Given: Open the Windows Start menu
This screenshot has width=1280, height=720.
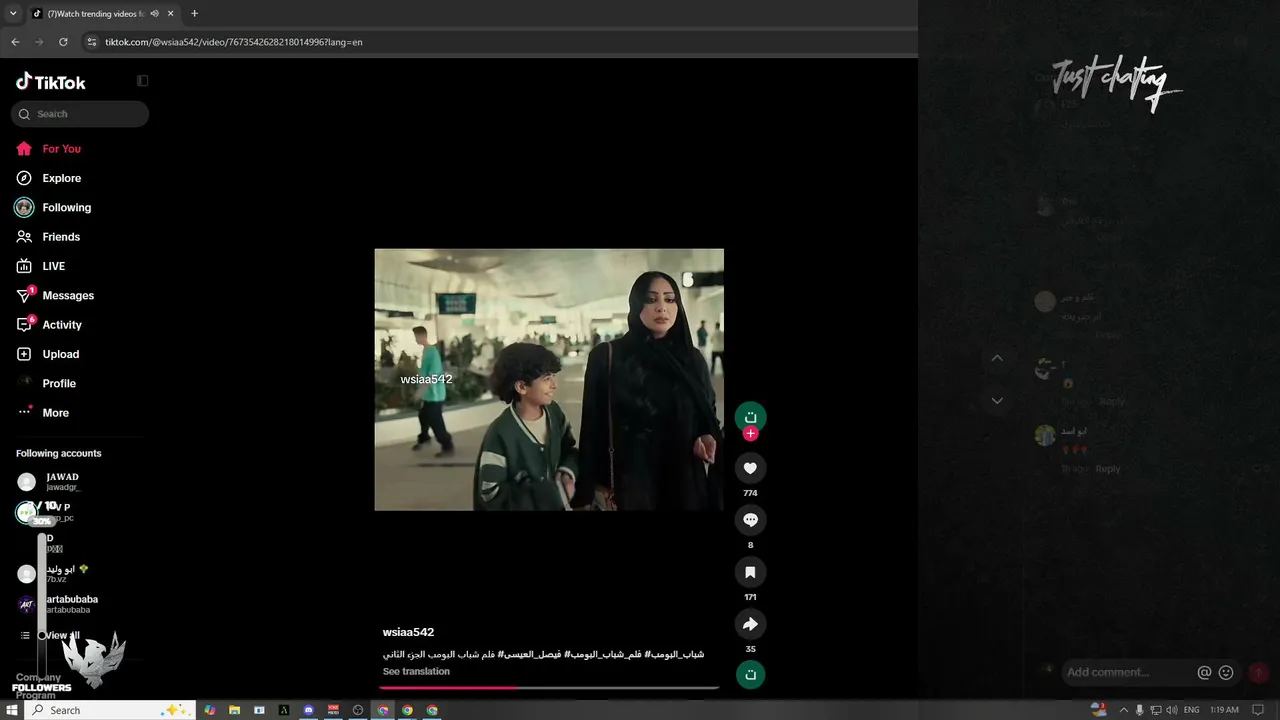Looking at the screenshot, I should (x=12, y=710).
